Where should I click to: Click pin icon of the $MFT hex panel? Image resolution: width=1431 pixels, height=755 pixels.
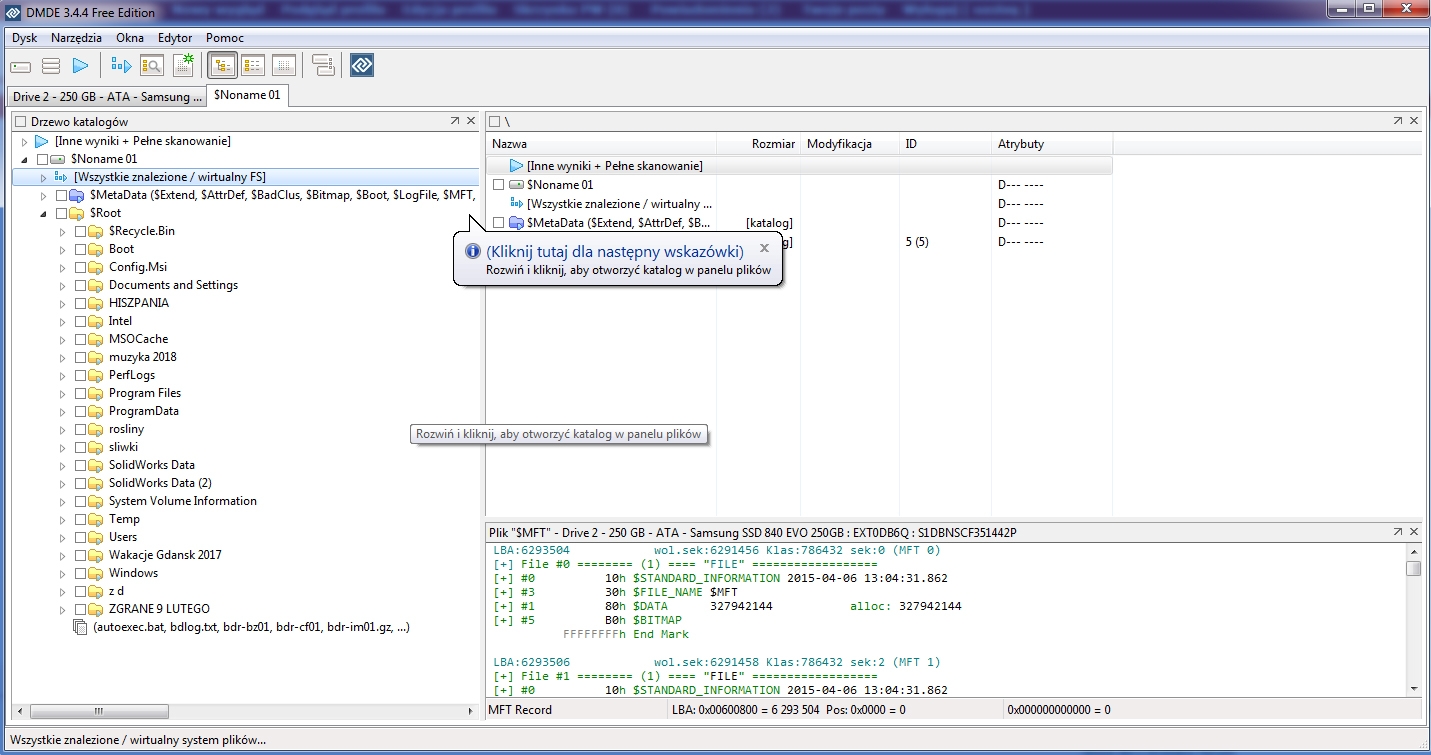(1398, 533)
